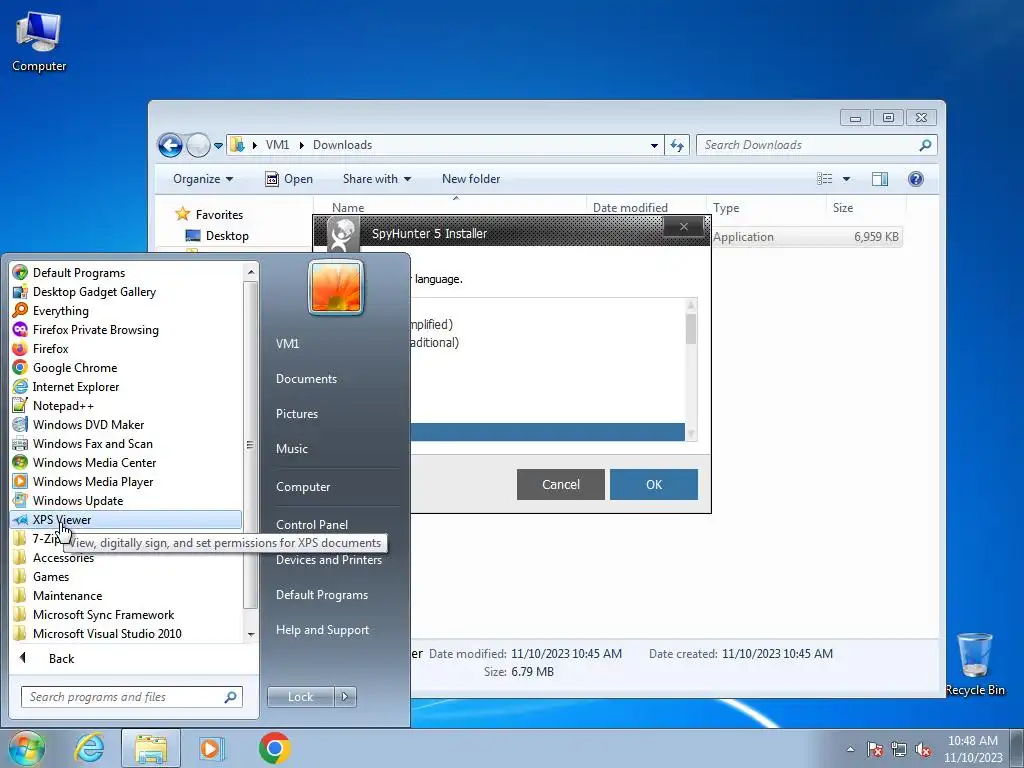This screenshot has height=768, width=1024.
Task: Click Cancel in the SpyHunter 5 Installer
Action: [560, 485]
